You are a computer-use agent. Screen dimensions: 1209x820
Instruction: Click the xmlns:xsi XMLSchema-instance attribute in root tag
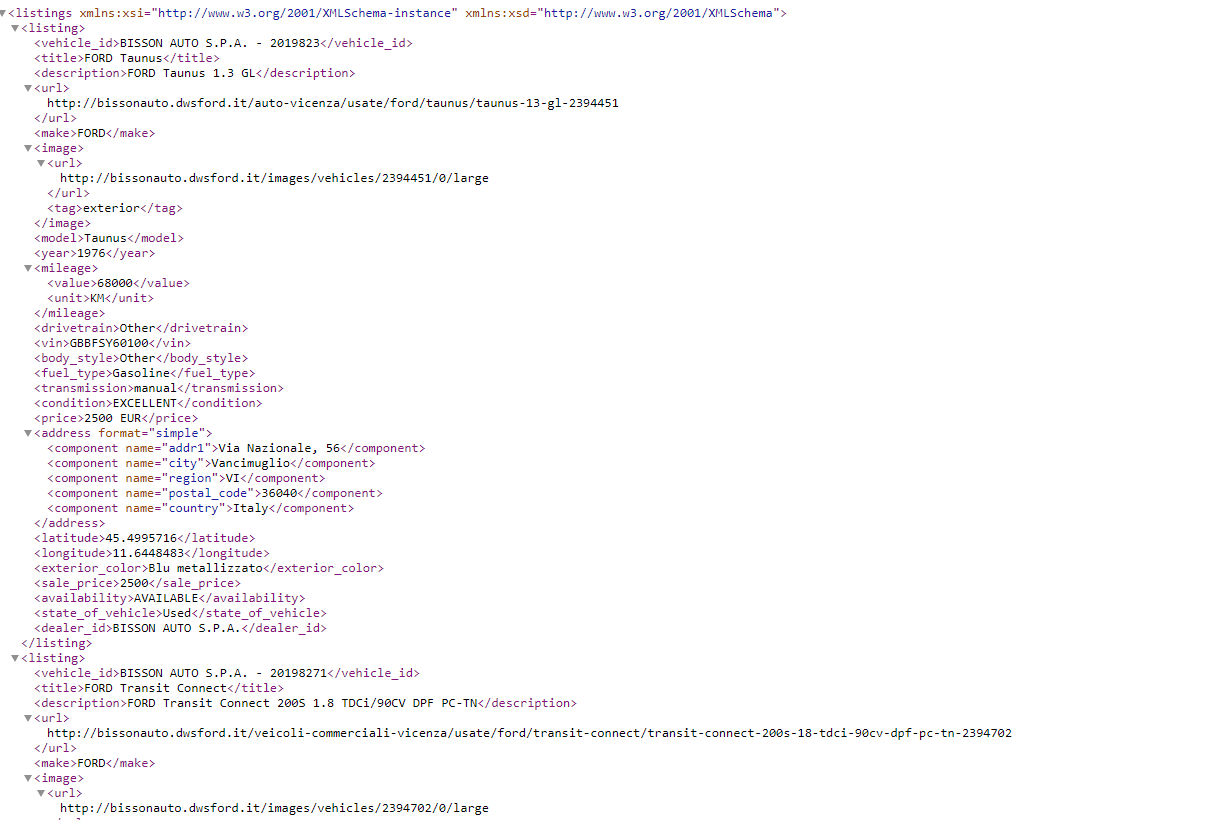click(269, 13)
